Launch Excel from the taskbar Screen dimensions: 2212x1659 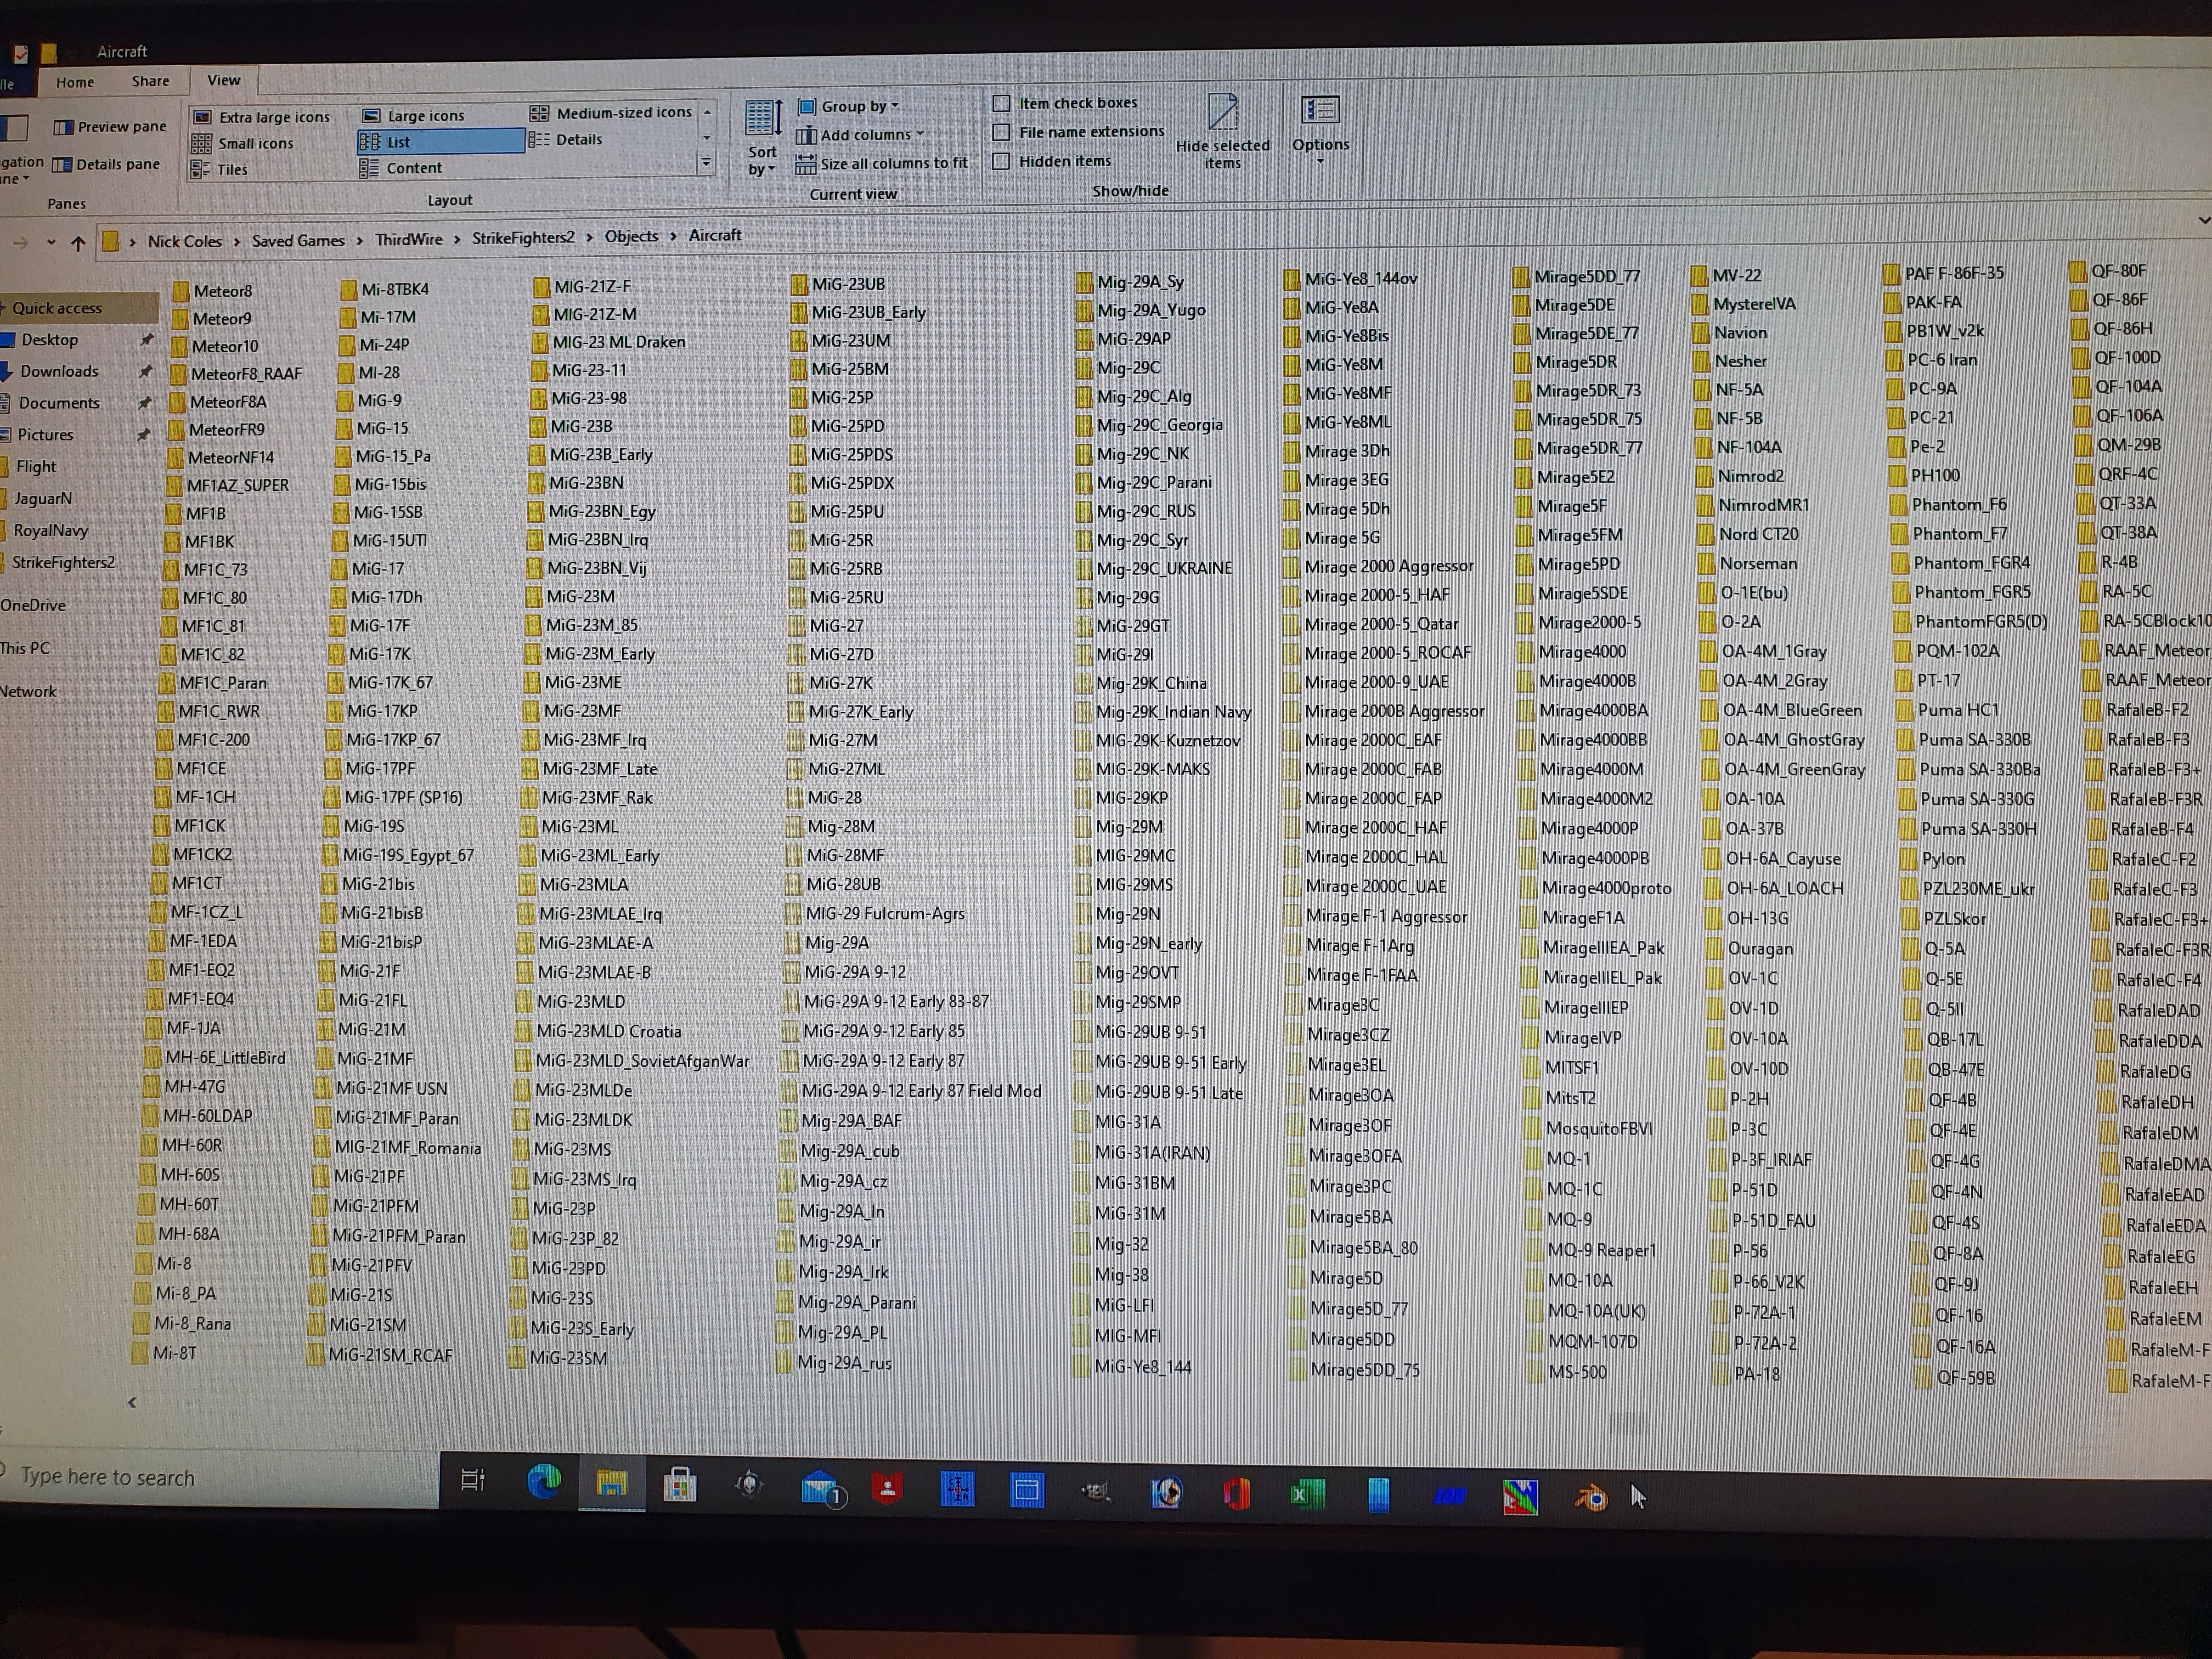click(x=1306, y=1495)
